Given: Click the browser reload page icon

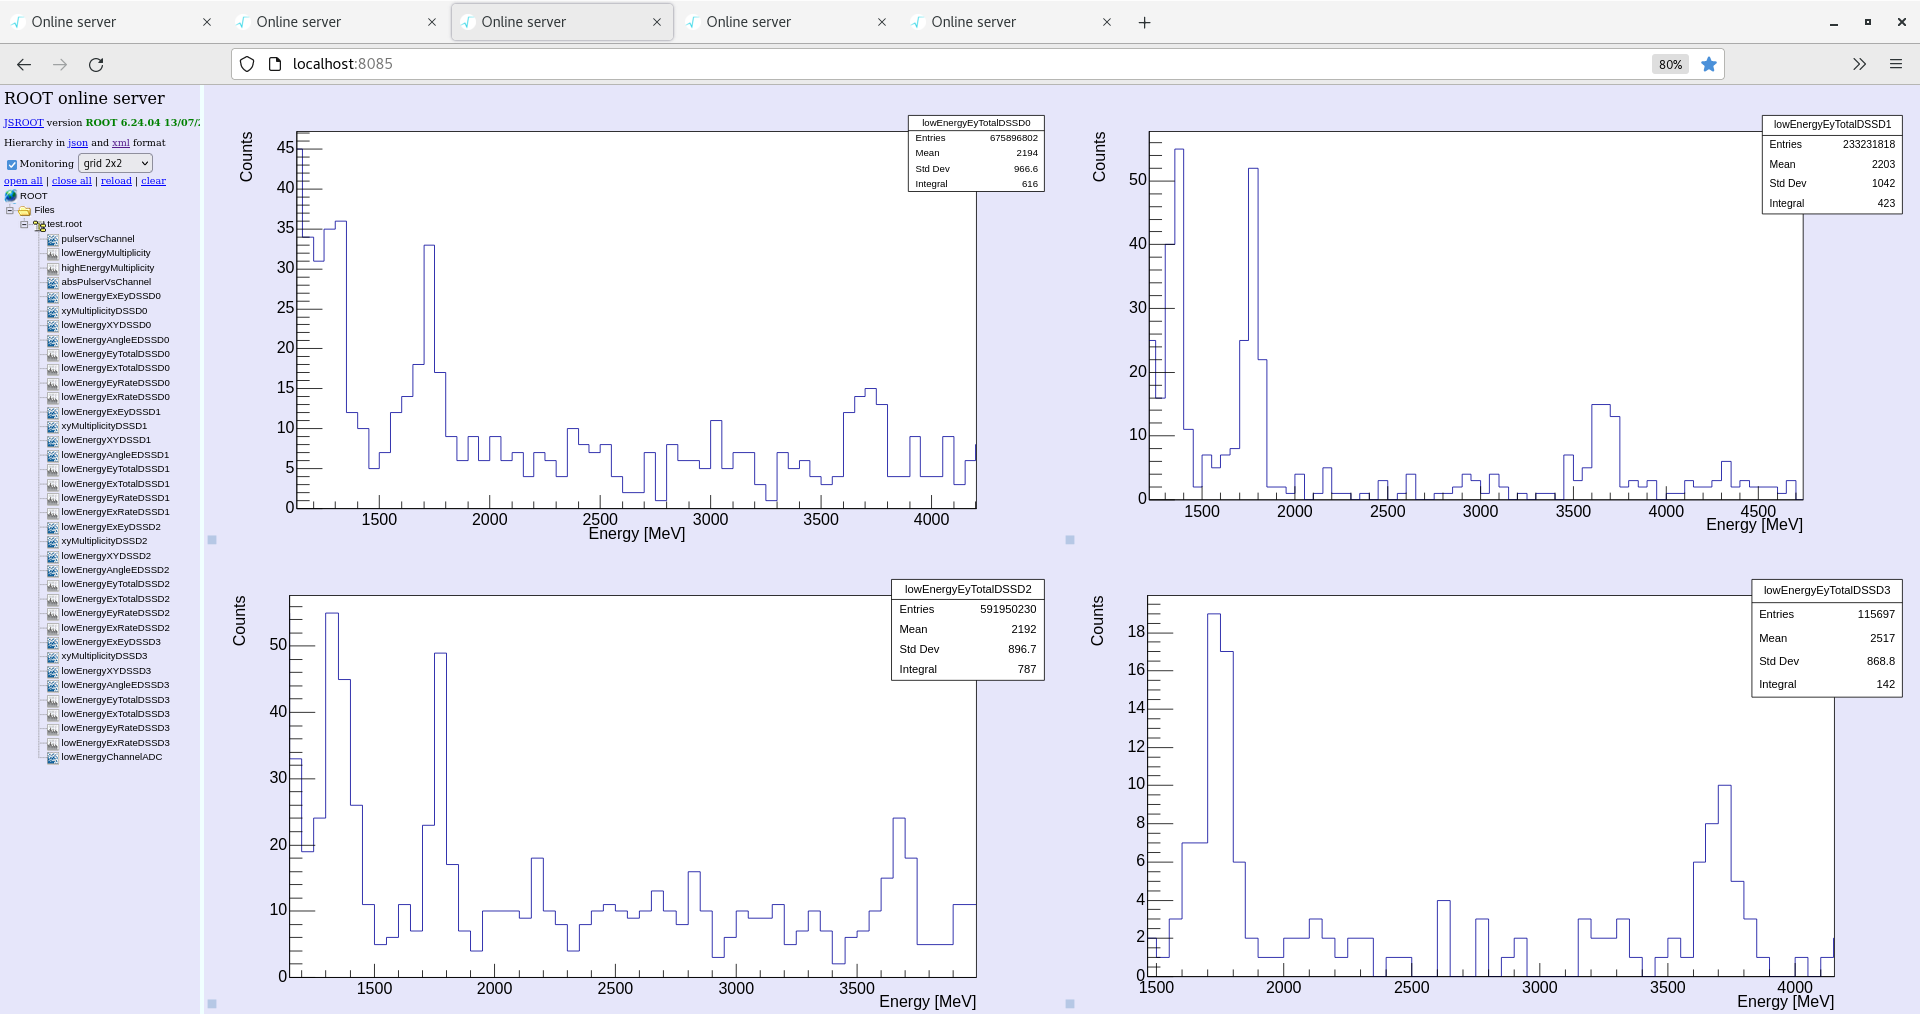Looking at the screenshot, I should pos(96,65).
